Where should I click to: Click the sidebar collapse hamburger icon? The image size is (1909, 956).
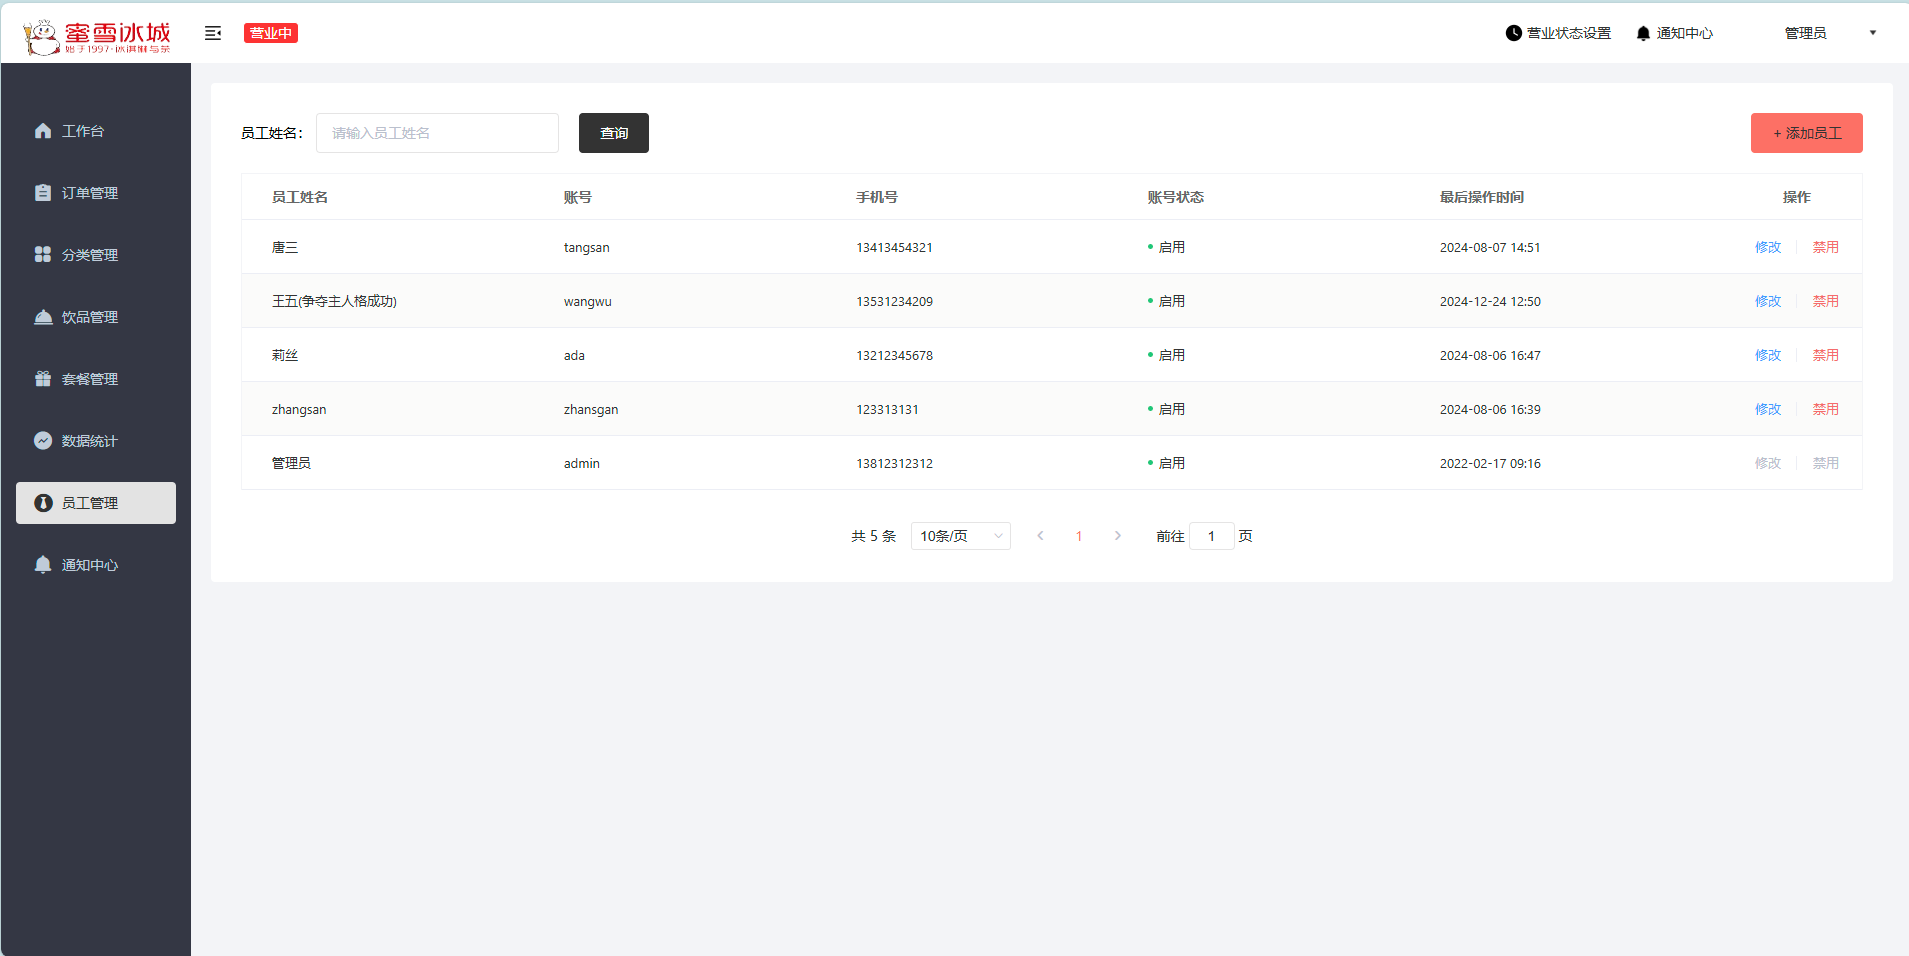(x=213, y=33)
